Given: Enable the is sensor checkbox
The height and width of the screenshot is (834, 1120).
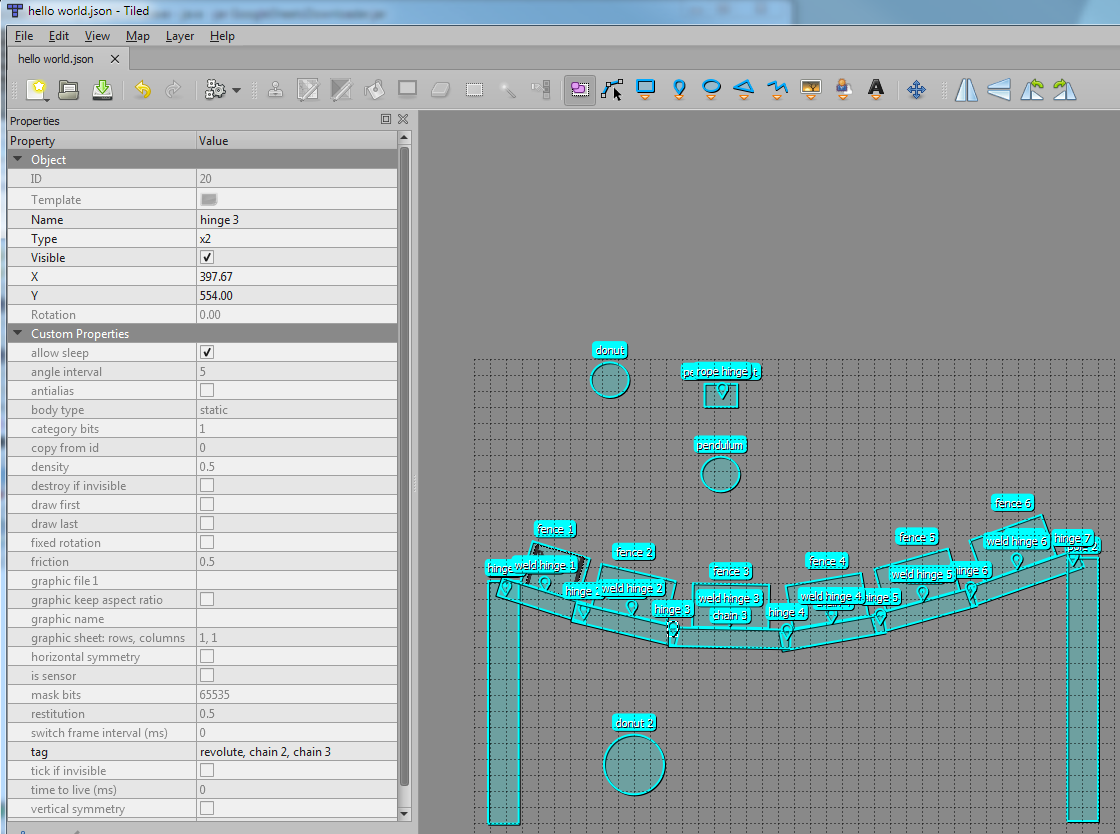Looking at the screenshot, I should coord(207,675).
